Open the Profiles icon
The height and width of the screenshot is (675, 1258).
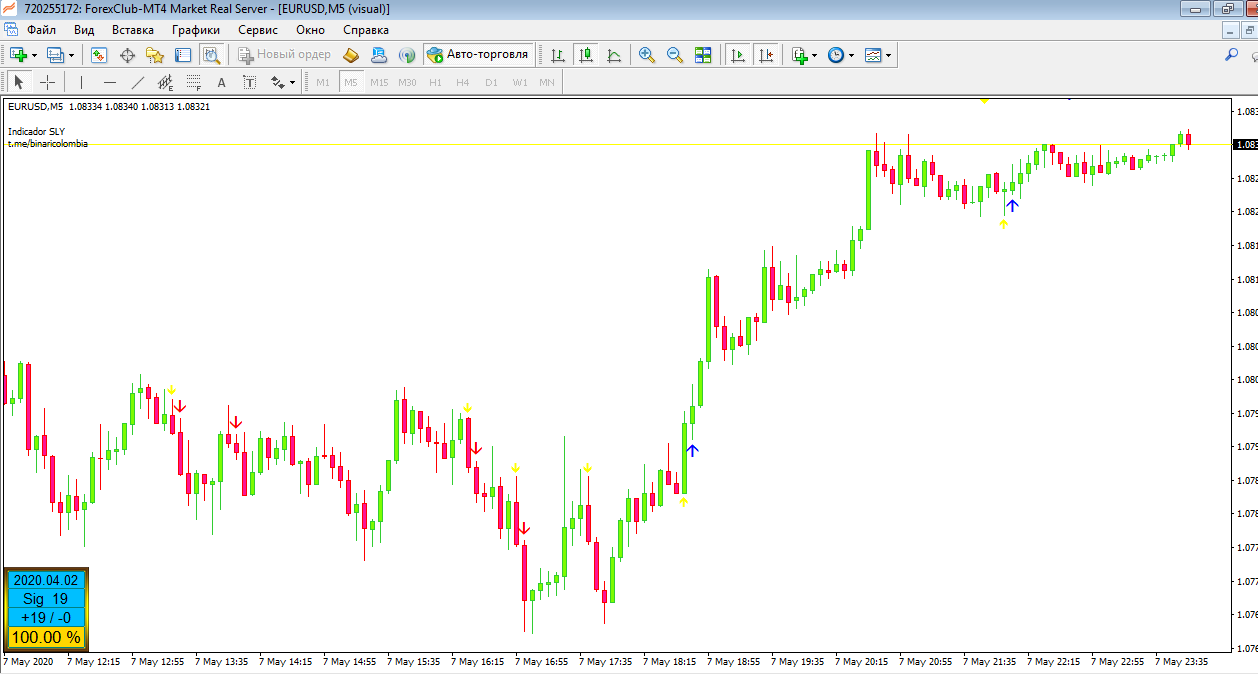pos(55,55)
